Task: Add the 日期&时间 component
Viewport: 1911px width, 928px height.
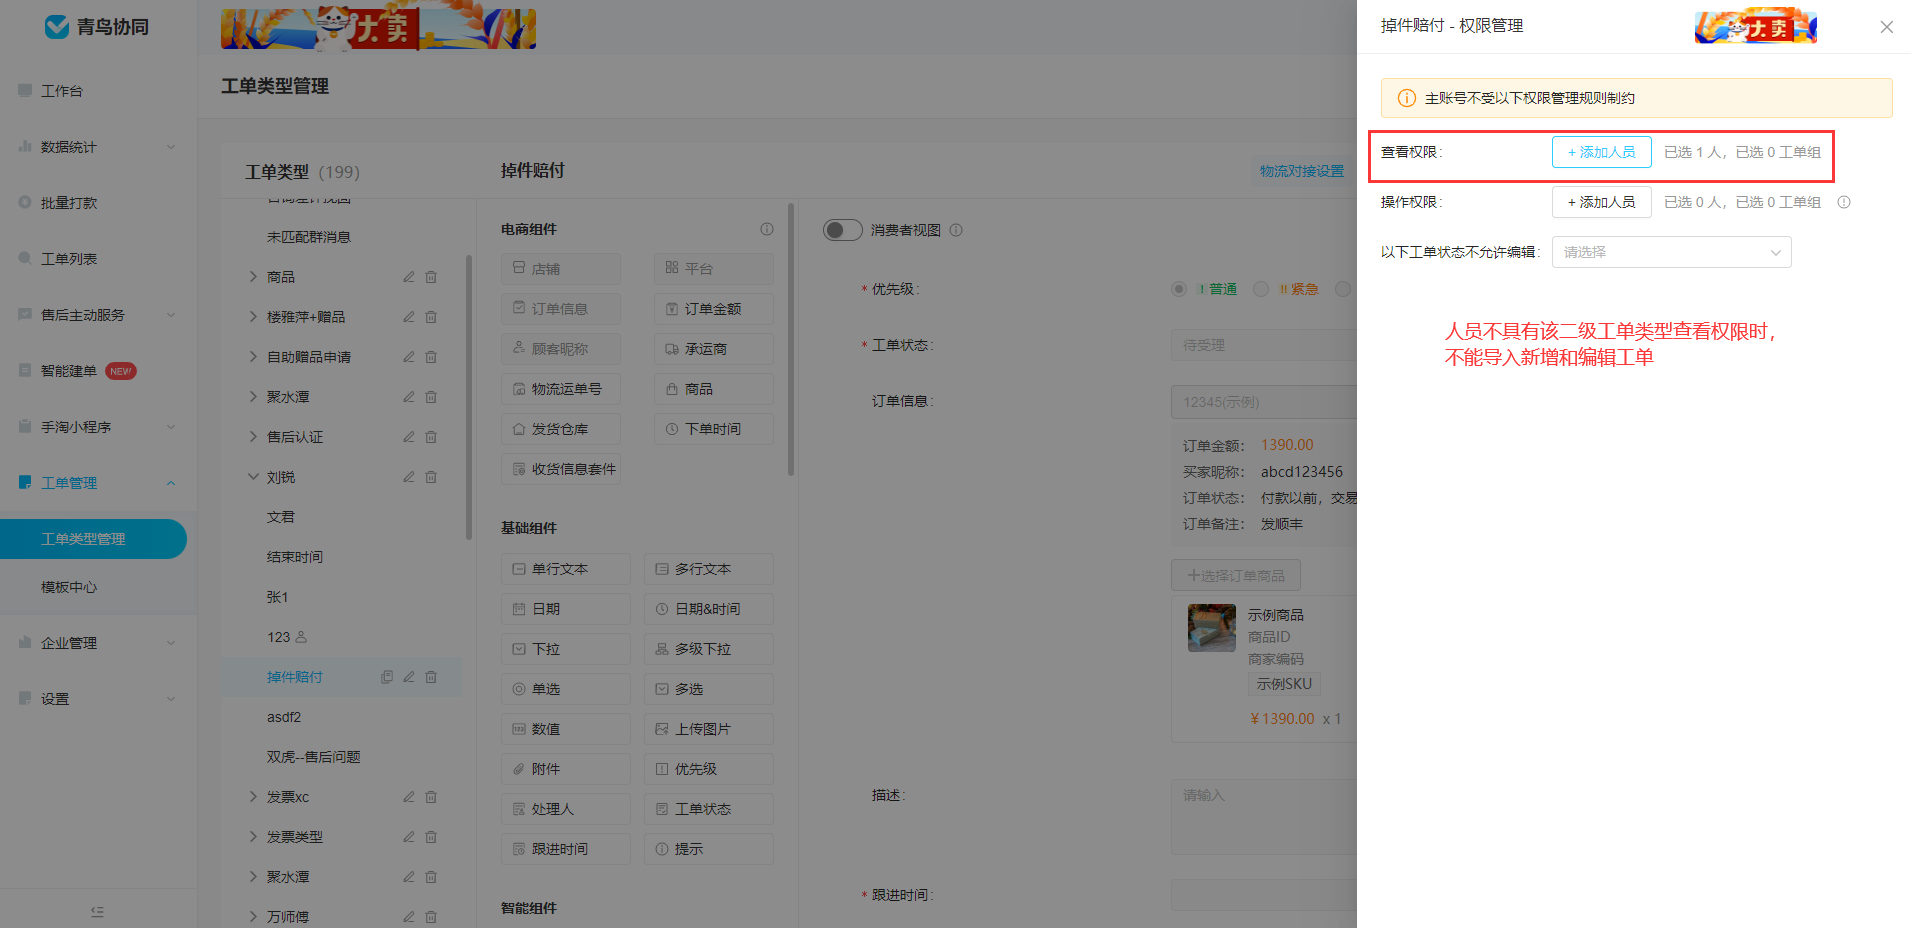Action: click(x=709, y=609)
